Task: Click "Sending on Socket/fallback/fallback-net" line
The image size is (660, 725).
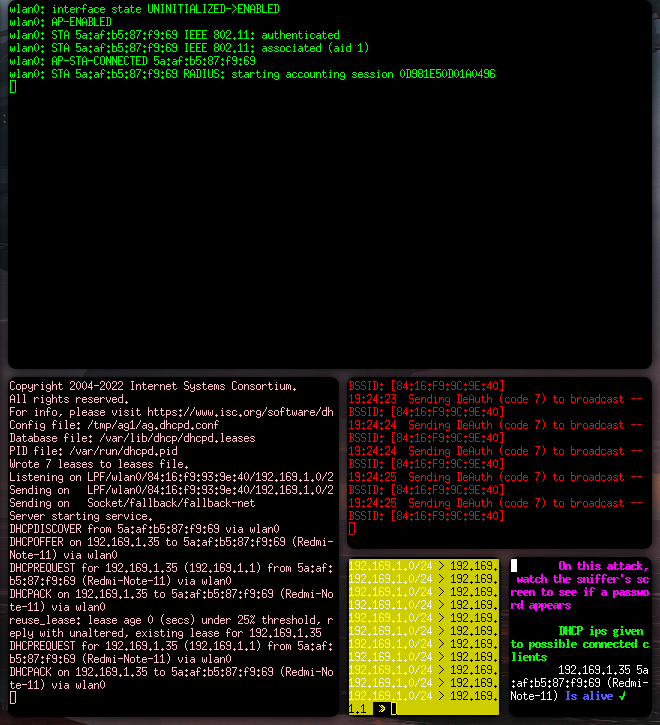Action: click(x=132, y=503)
